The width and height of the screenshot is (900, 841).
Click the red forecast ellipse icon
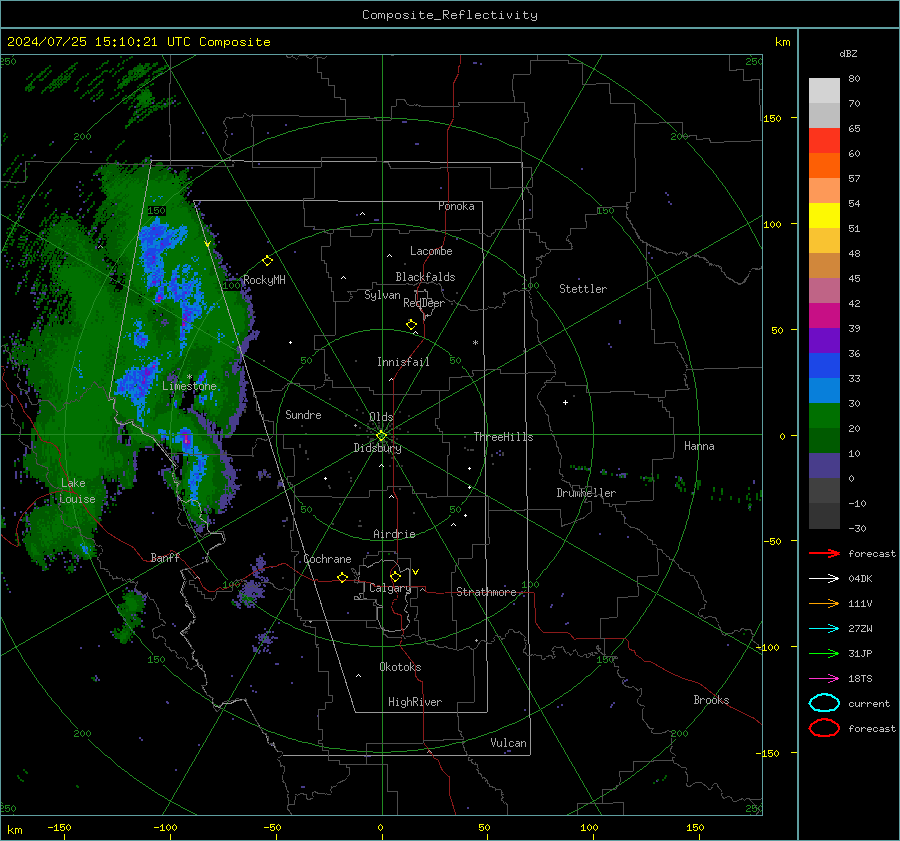tap(824, 728)
